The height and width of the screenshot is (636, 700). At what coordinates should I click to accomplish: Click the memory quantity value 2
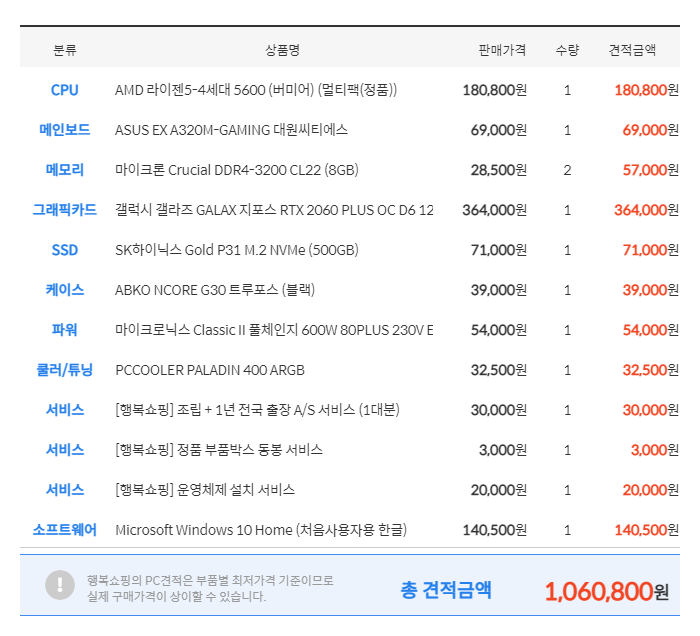[567, 170]
